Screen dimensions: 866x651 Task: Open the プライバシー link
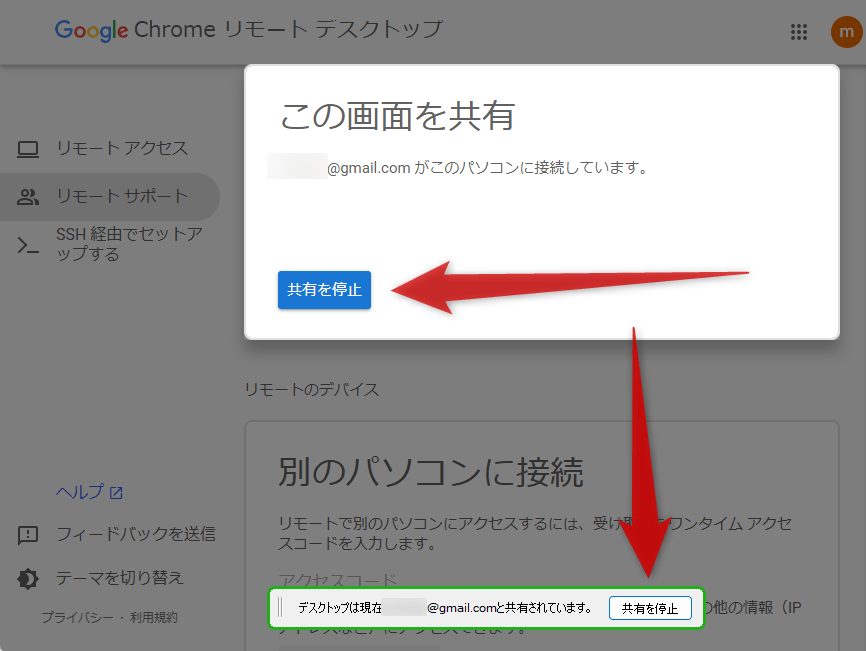pos(77,617)
